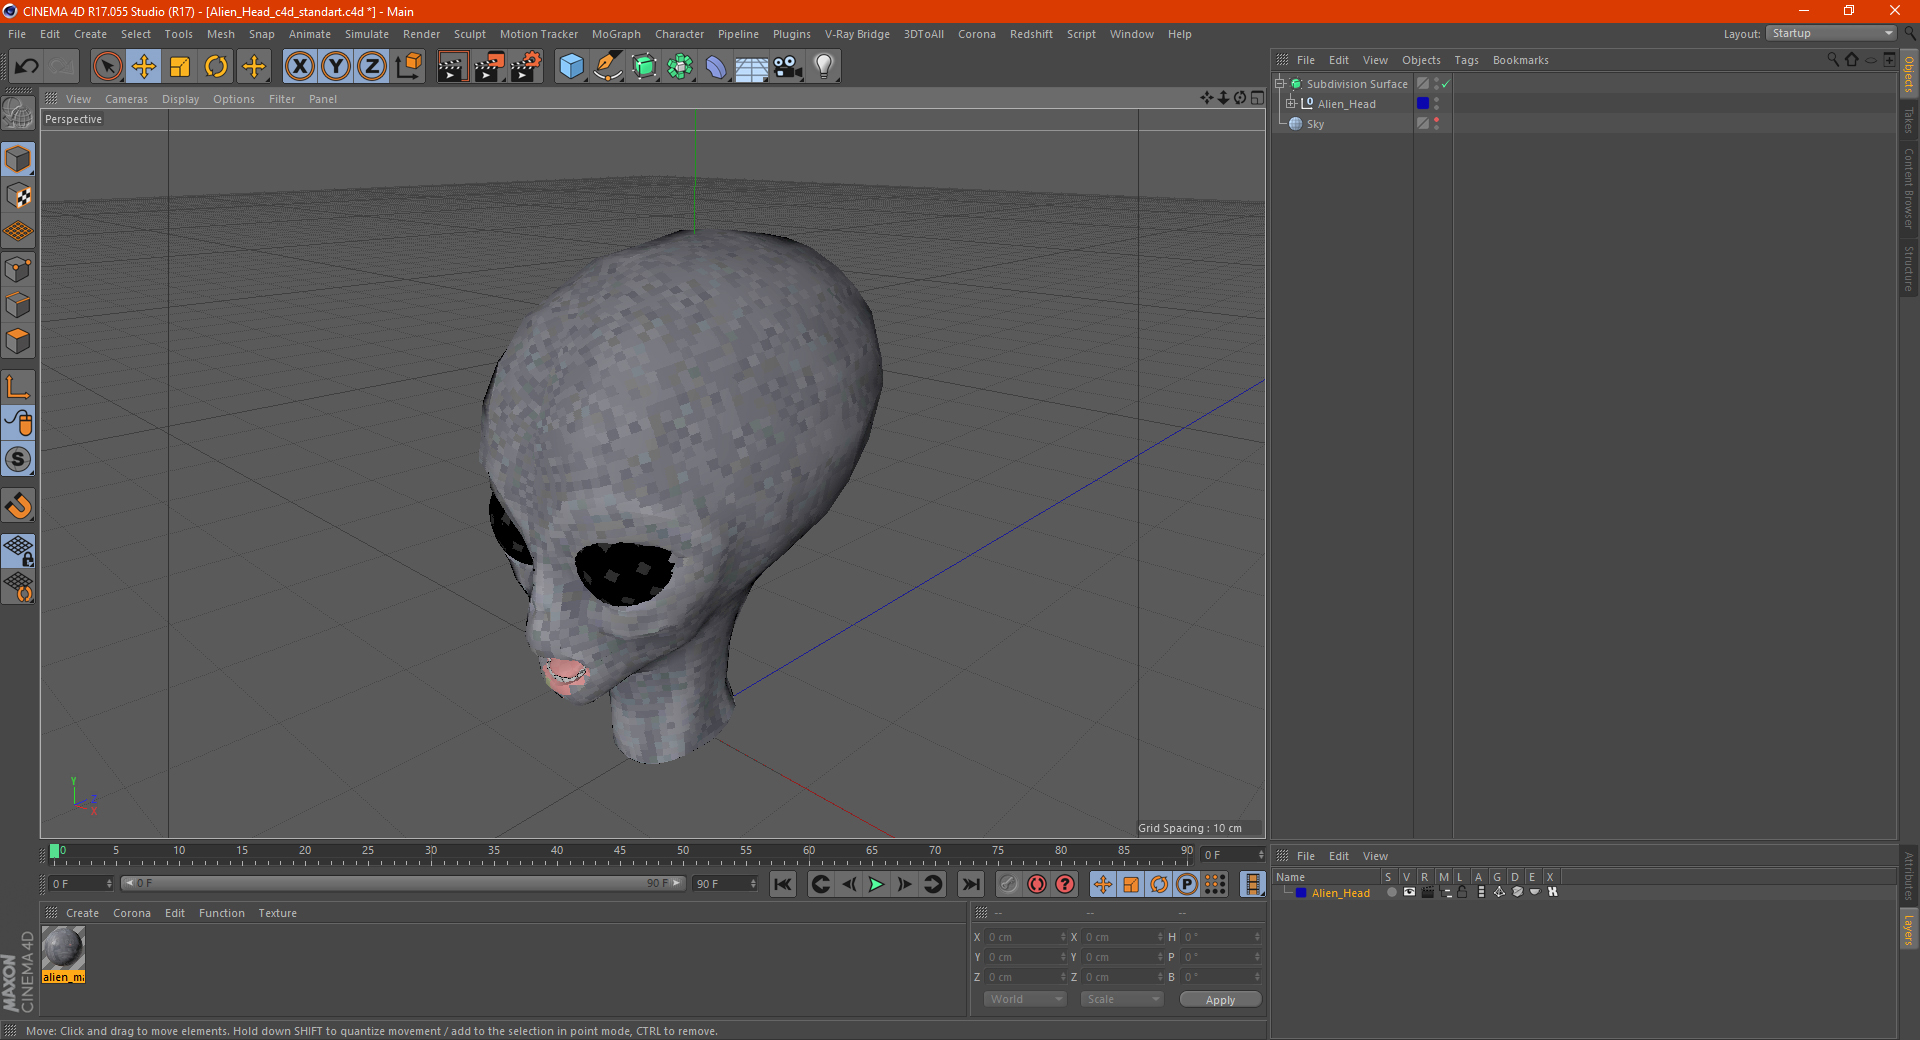This screenshot has width=1920, height=1040.
Task: Toggle Alien_Head layer Solo dot
Action: point(1391,893)
